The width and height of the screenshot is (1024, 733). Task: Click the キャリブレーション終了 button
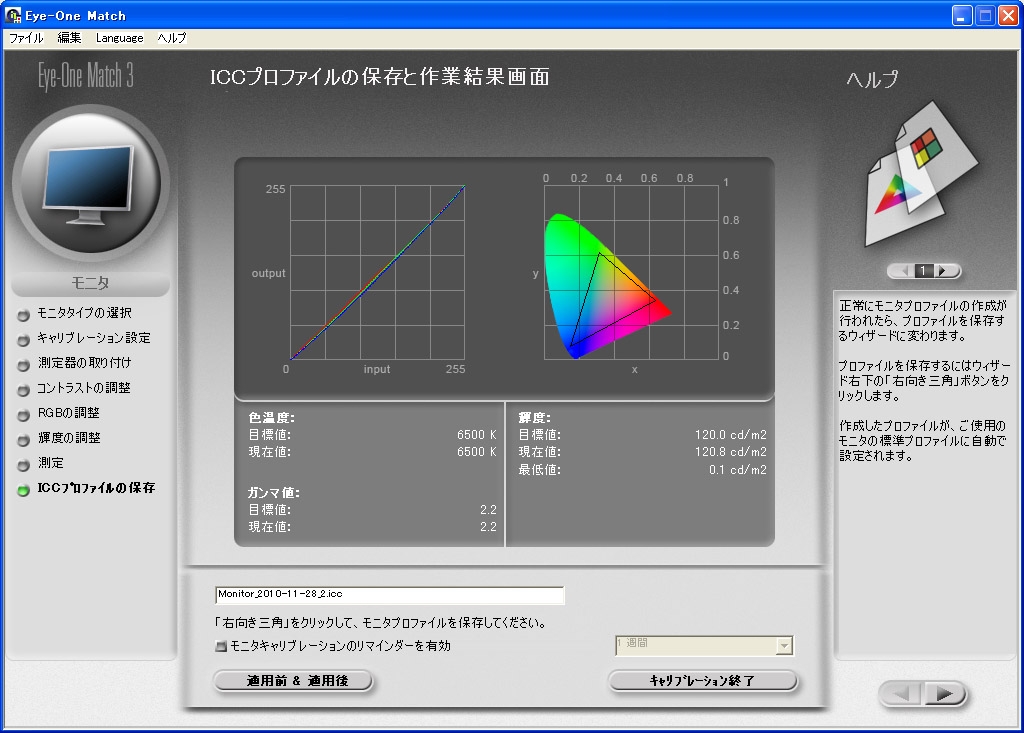coord(703,681)
